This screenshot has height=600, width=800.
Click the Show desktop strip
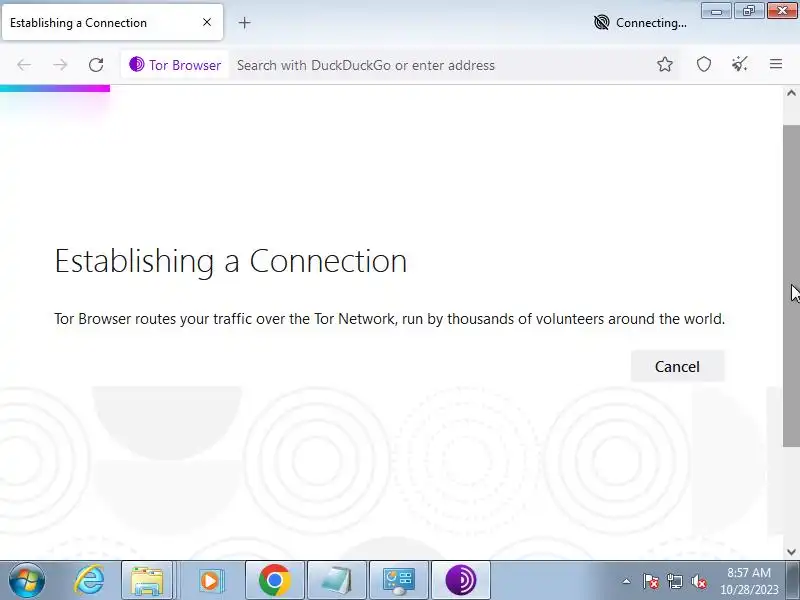(x=793, y=580)
